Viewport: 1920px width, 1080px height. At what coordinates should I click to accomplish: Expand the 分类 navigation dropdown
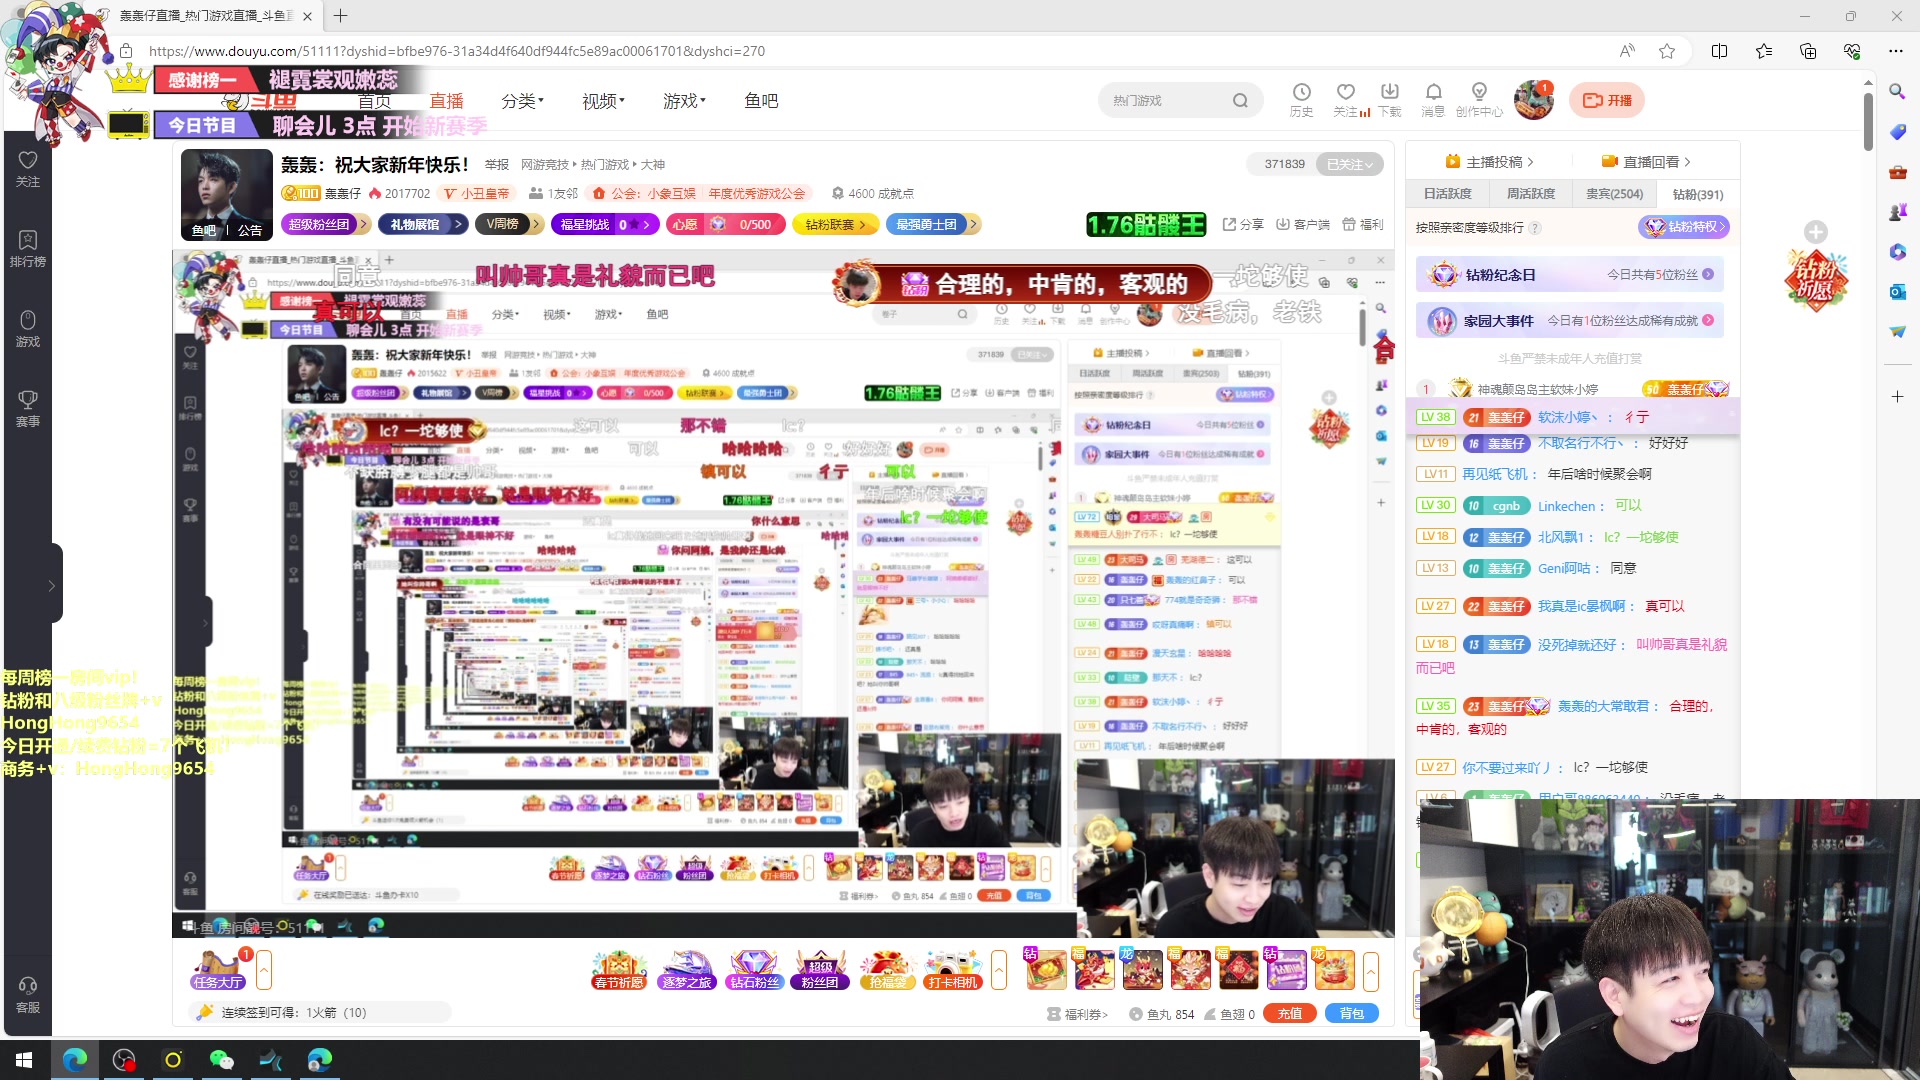point(522,101)
